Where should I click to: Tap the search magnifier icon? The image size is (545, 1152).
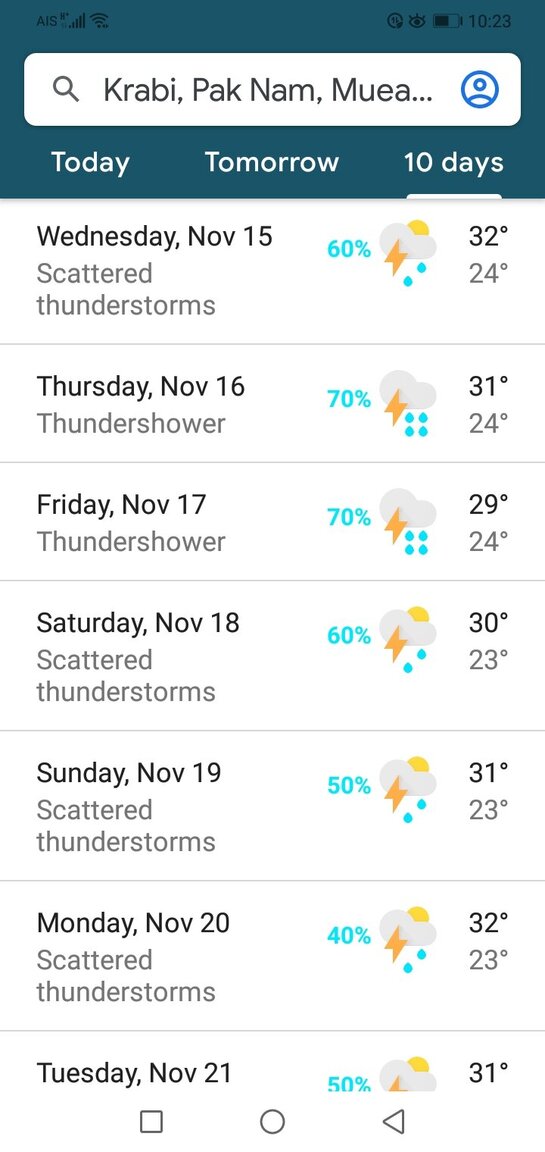pyautogui.click(x=66, y=90)
